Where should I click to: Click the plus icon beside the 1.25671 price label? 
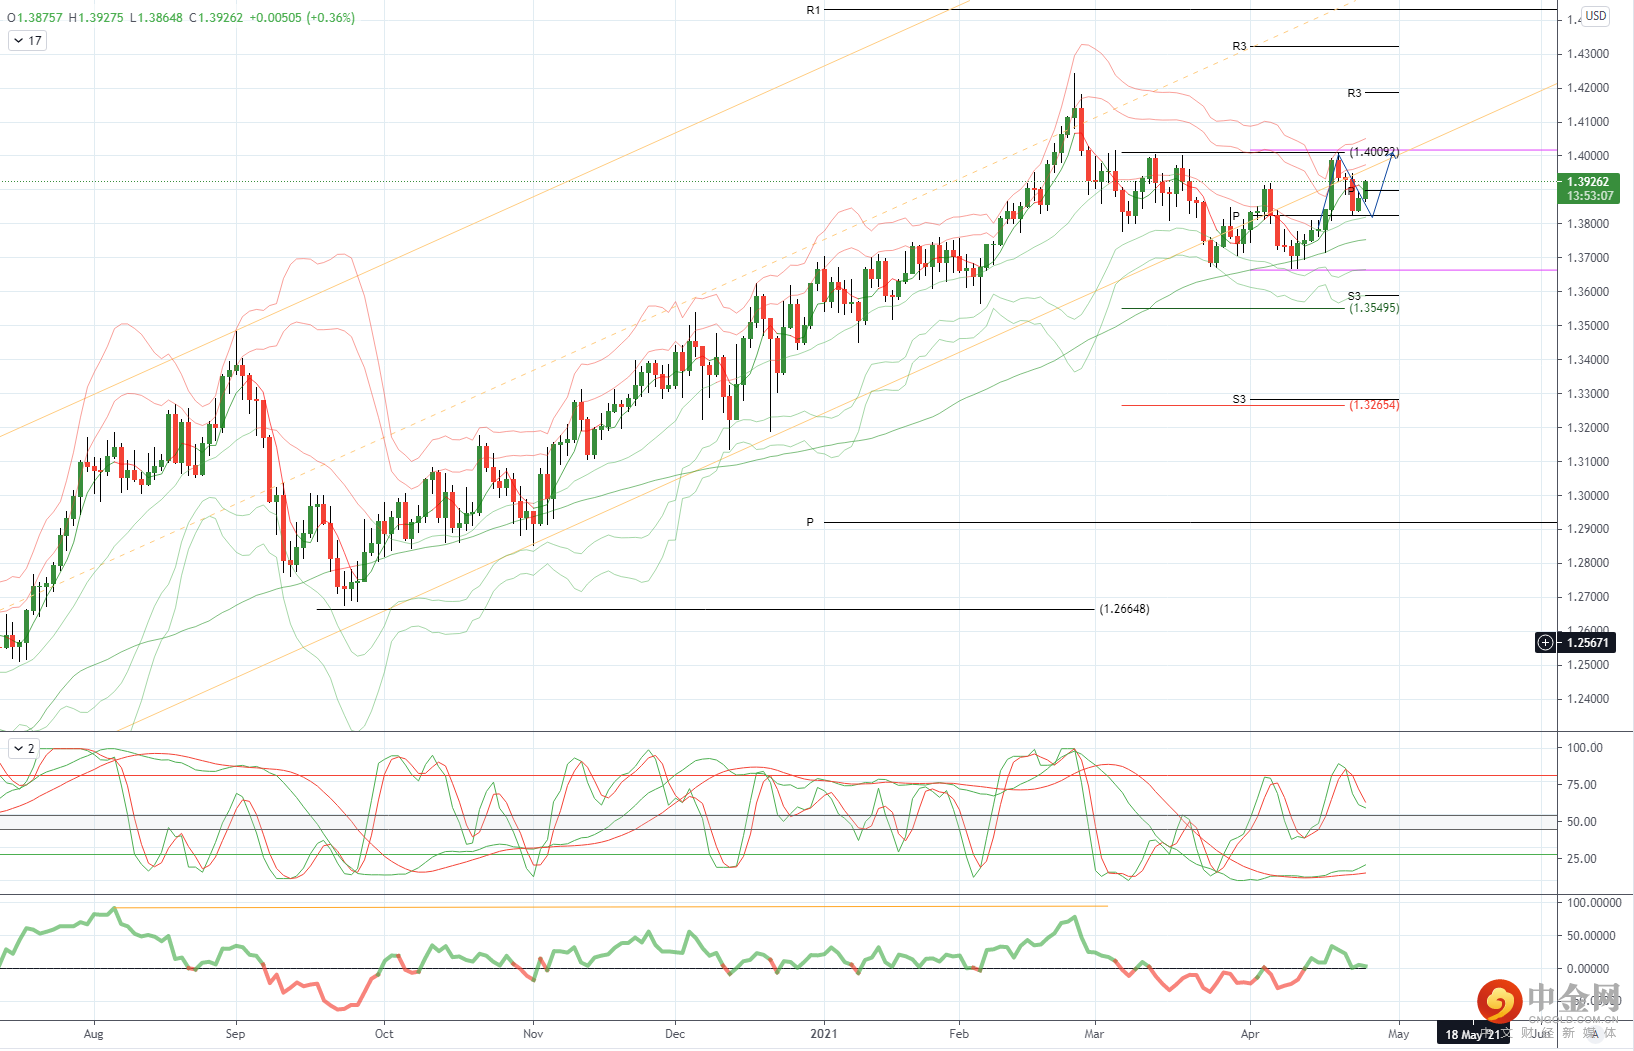[x=1545, y=643]
